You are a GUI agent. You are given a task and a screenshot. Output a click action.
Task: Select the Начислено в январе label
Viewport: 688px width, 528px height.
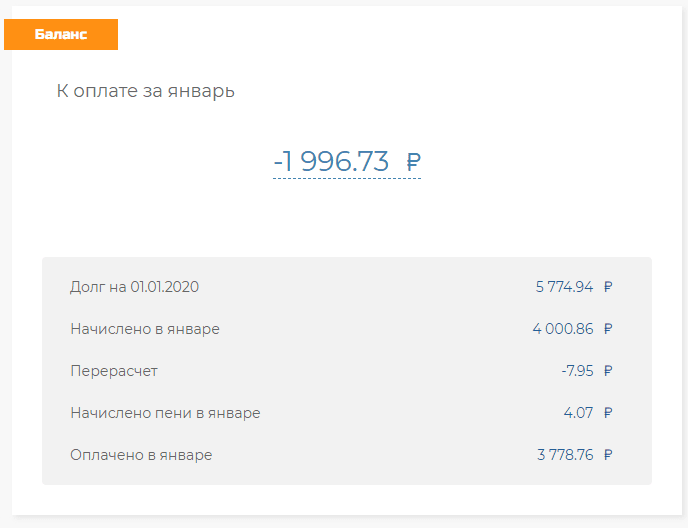click(145, 329)
